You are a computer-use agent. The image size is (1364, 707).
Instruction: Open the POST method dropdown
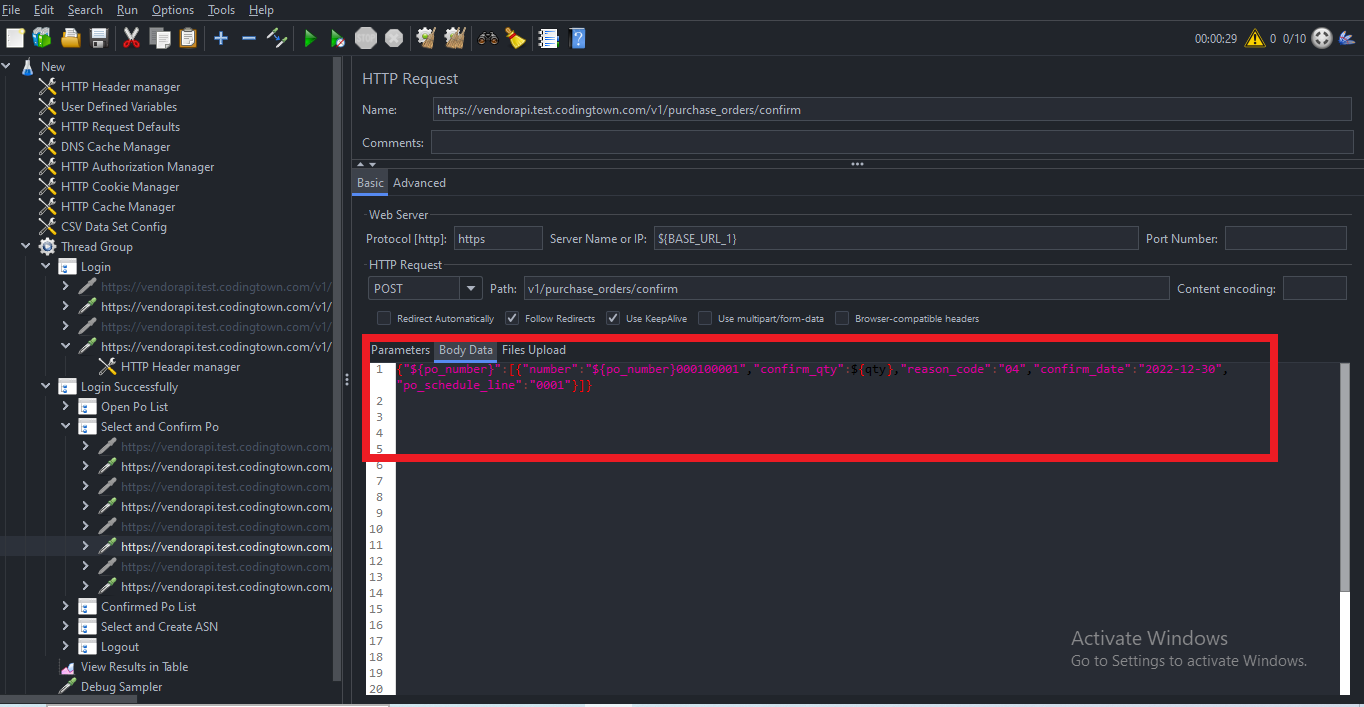470,288
